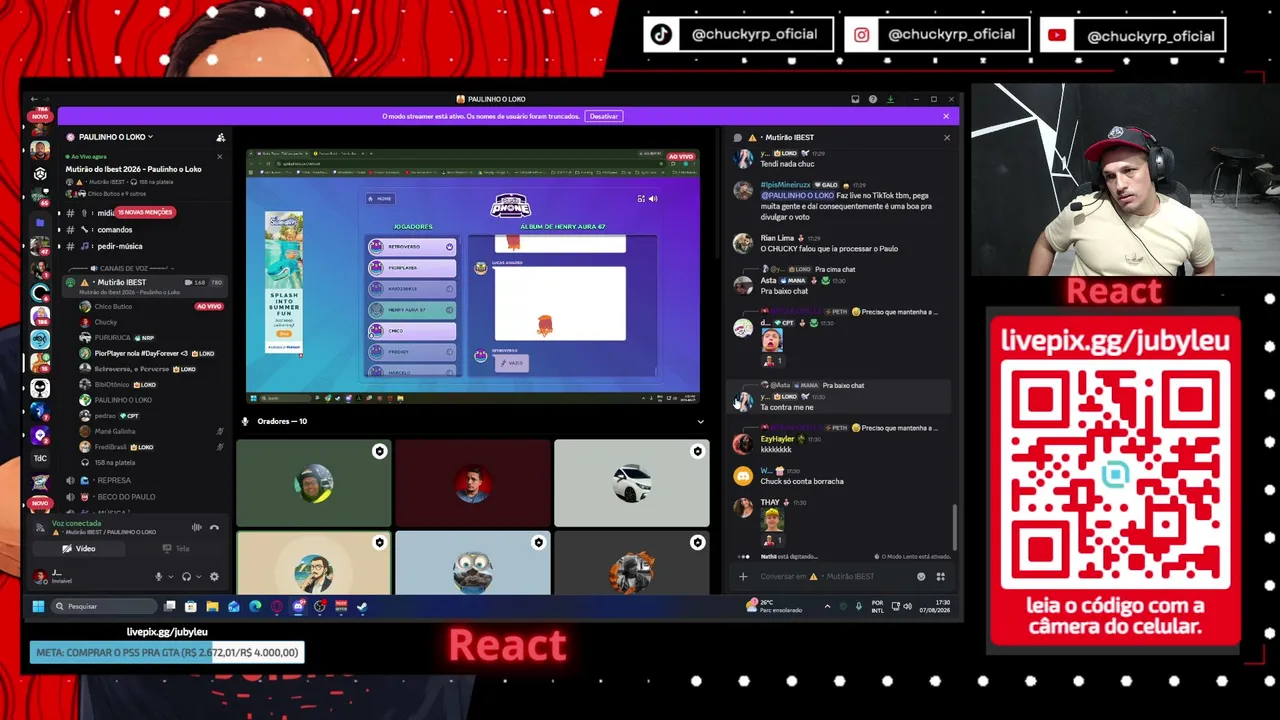Click the white car avatar speaker tile
This screenshot has height=720, width=1280.
point(631,483)
